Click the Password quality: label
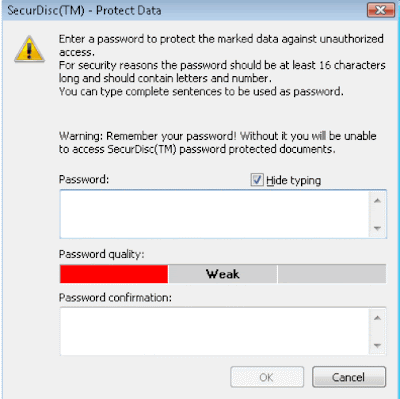 point(102,254)
